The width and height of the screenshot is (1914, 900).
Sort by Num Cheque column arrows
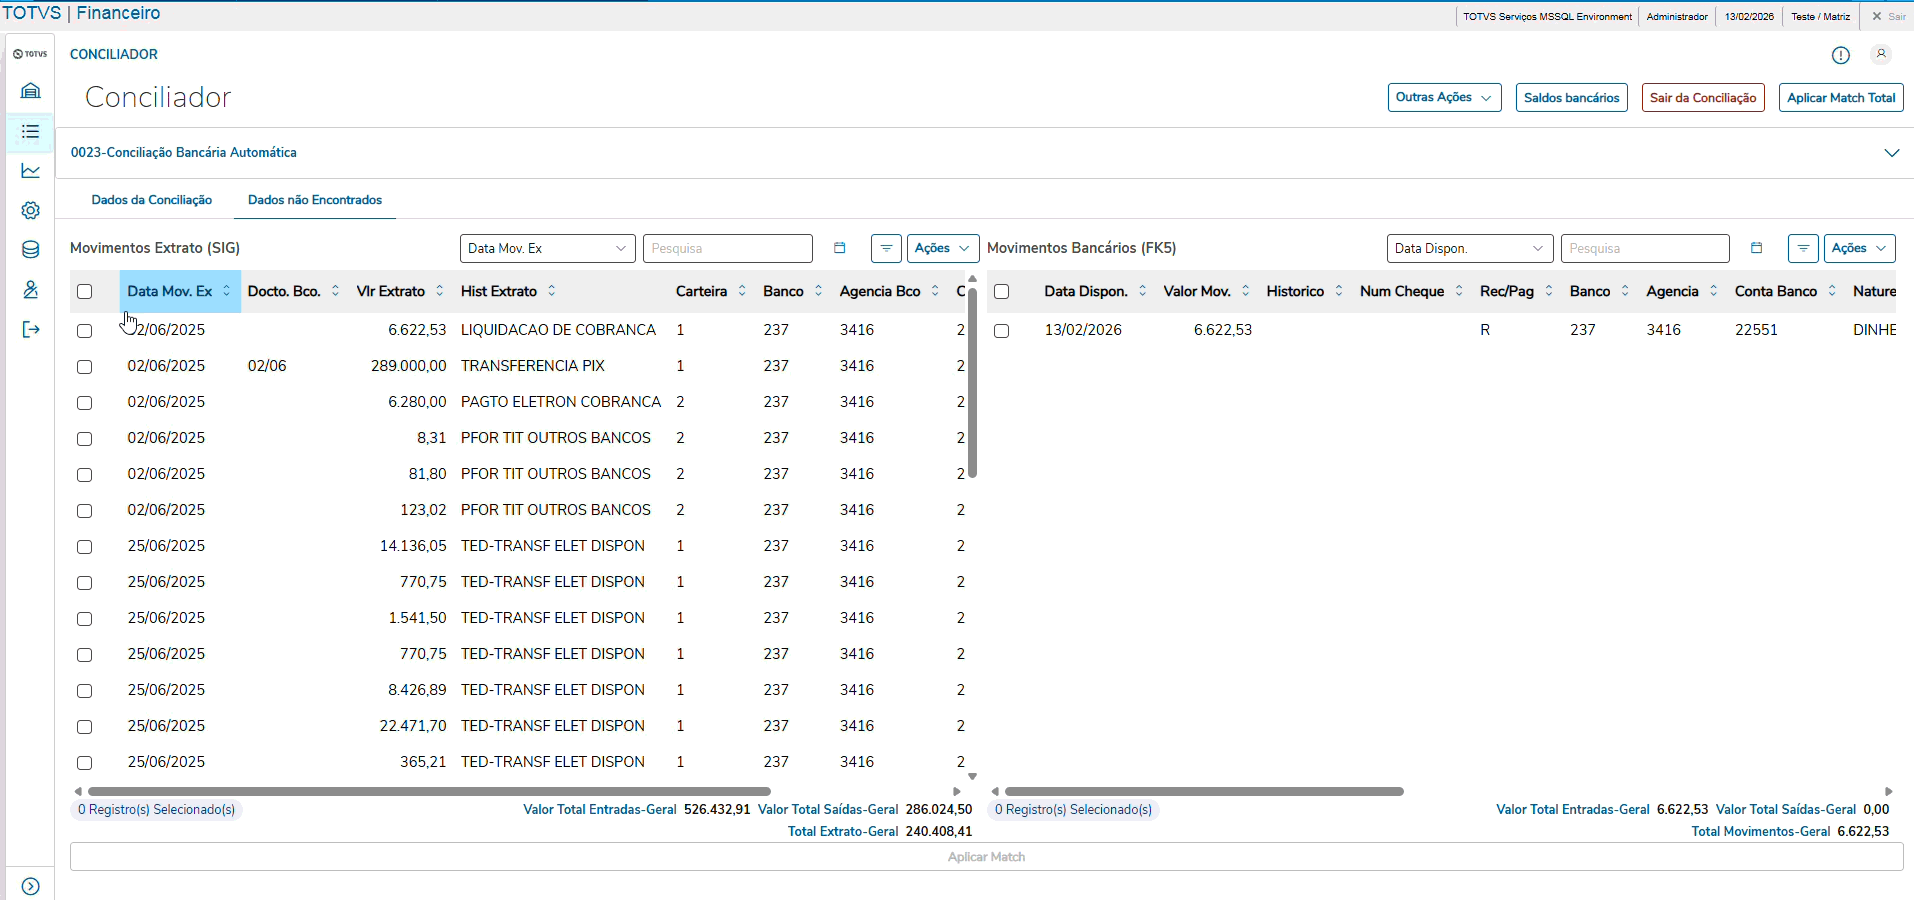point(1459,291)
